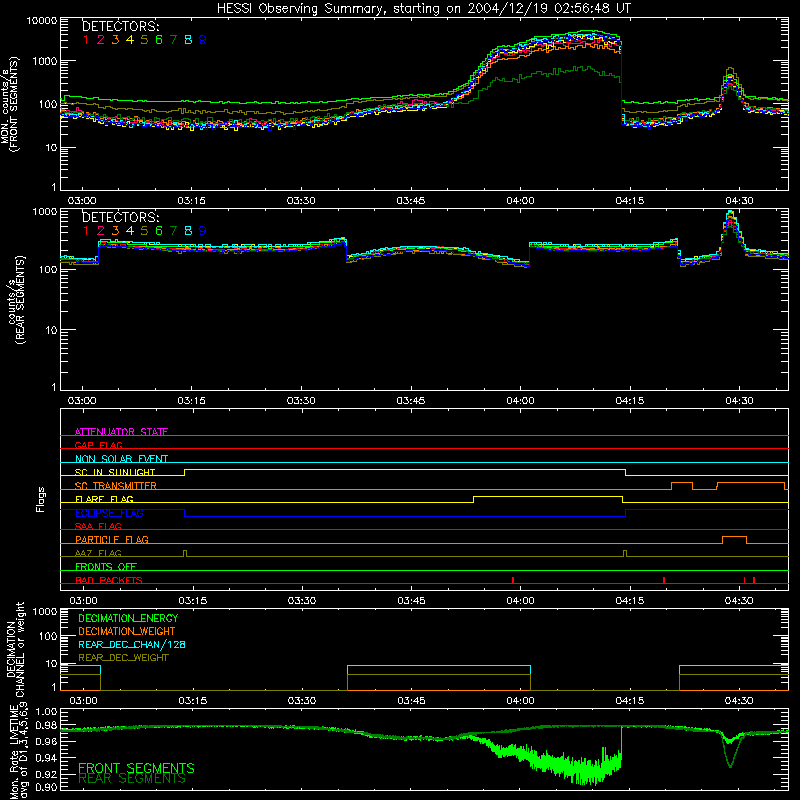800x800 pixels.
Task: Click the REAR_DEC_WEIGHT legend entry
Action: (123, 658)
